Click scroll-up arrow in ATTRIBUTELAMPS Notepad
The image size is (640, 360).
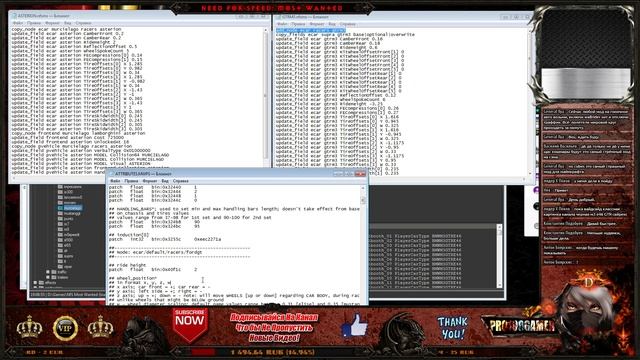coord(363,188)
